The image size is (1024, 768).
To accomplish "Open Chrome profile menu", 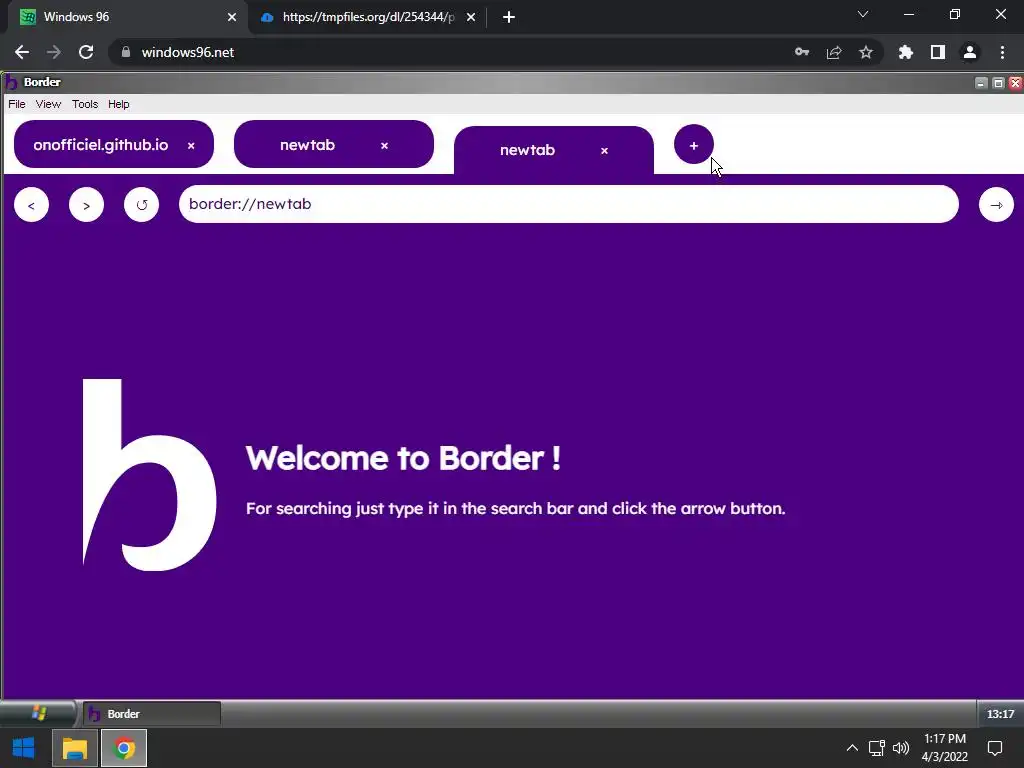I will [x=970, y=52].
